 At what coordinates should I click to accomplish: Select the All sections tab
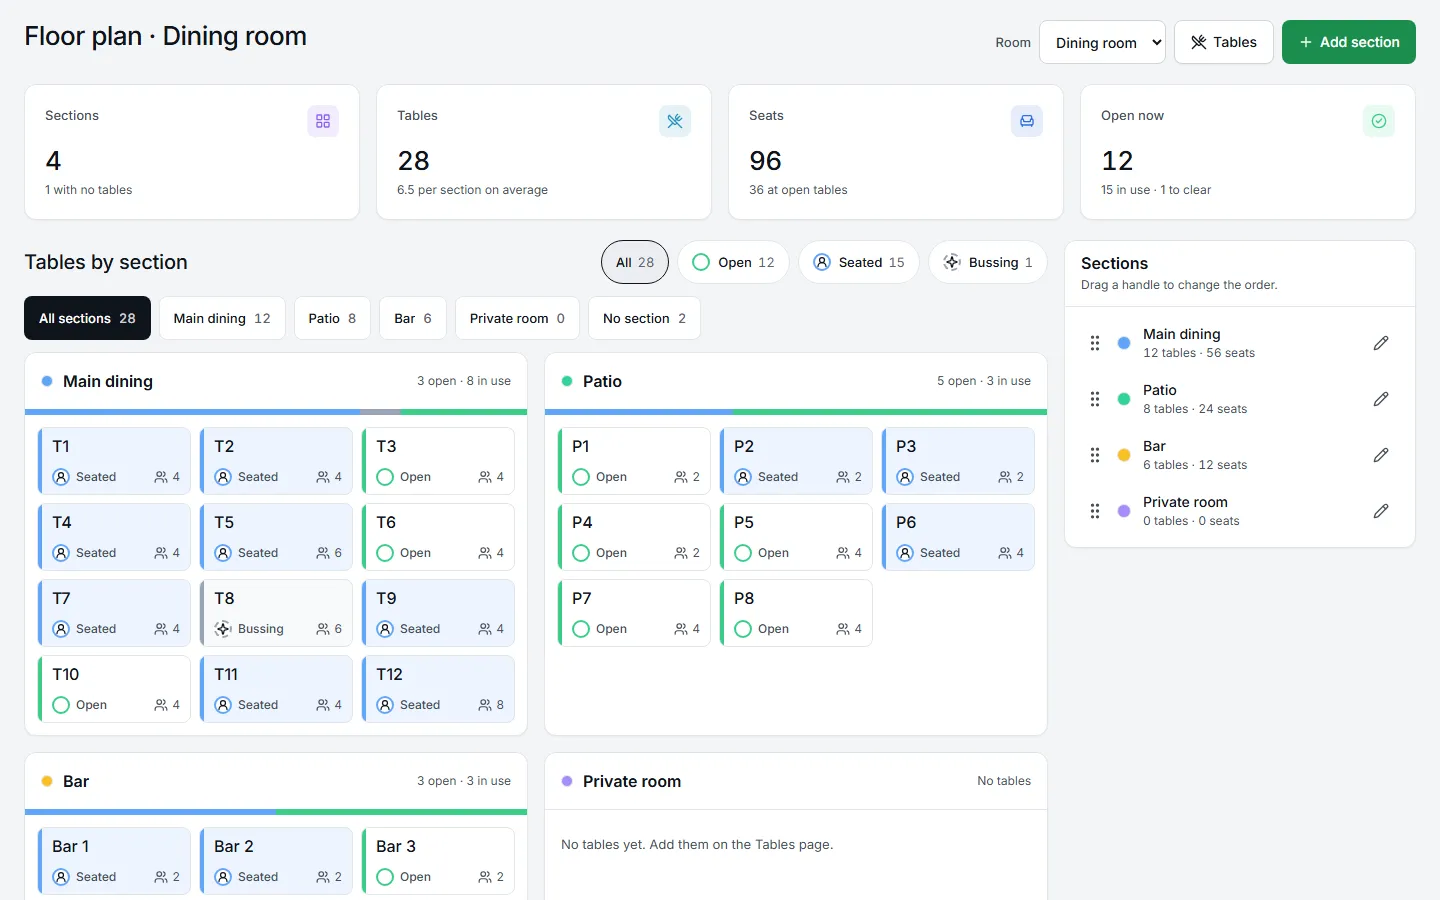[87, 318]
